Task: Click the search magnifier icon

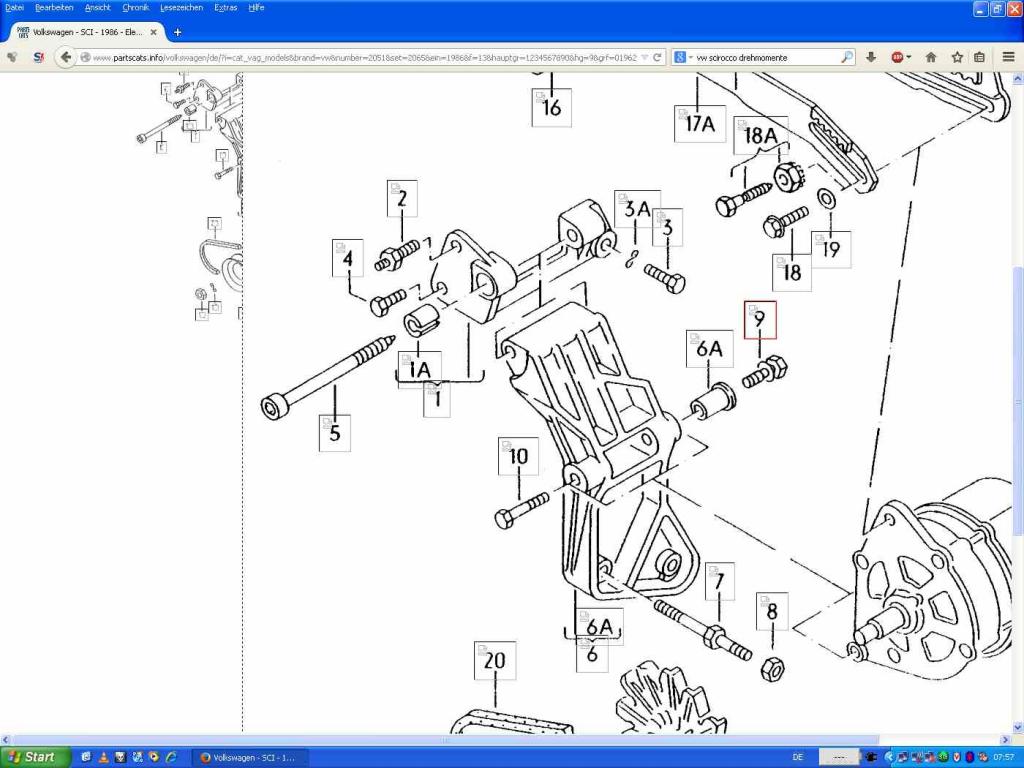Action: (x=847, y=57)
